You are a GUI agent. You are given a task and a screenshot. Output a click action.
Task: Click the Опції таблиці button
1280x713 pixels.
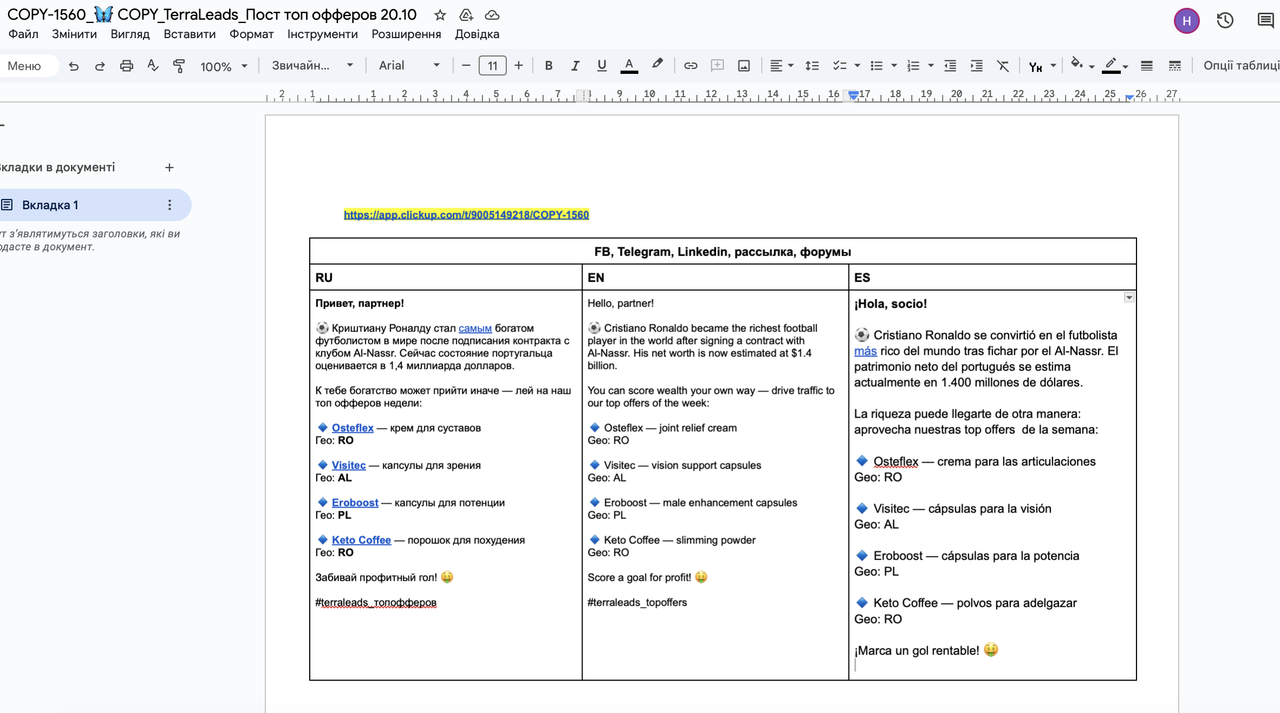point(1240,66)
